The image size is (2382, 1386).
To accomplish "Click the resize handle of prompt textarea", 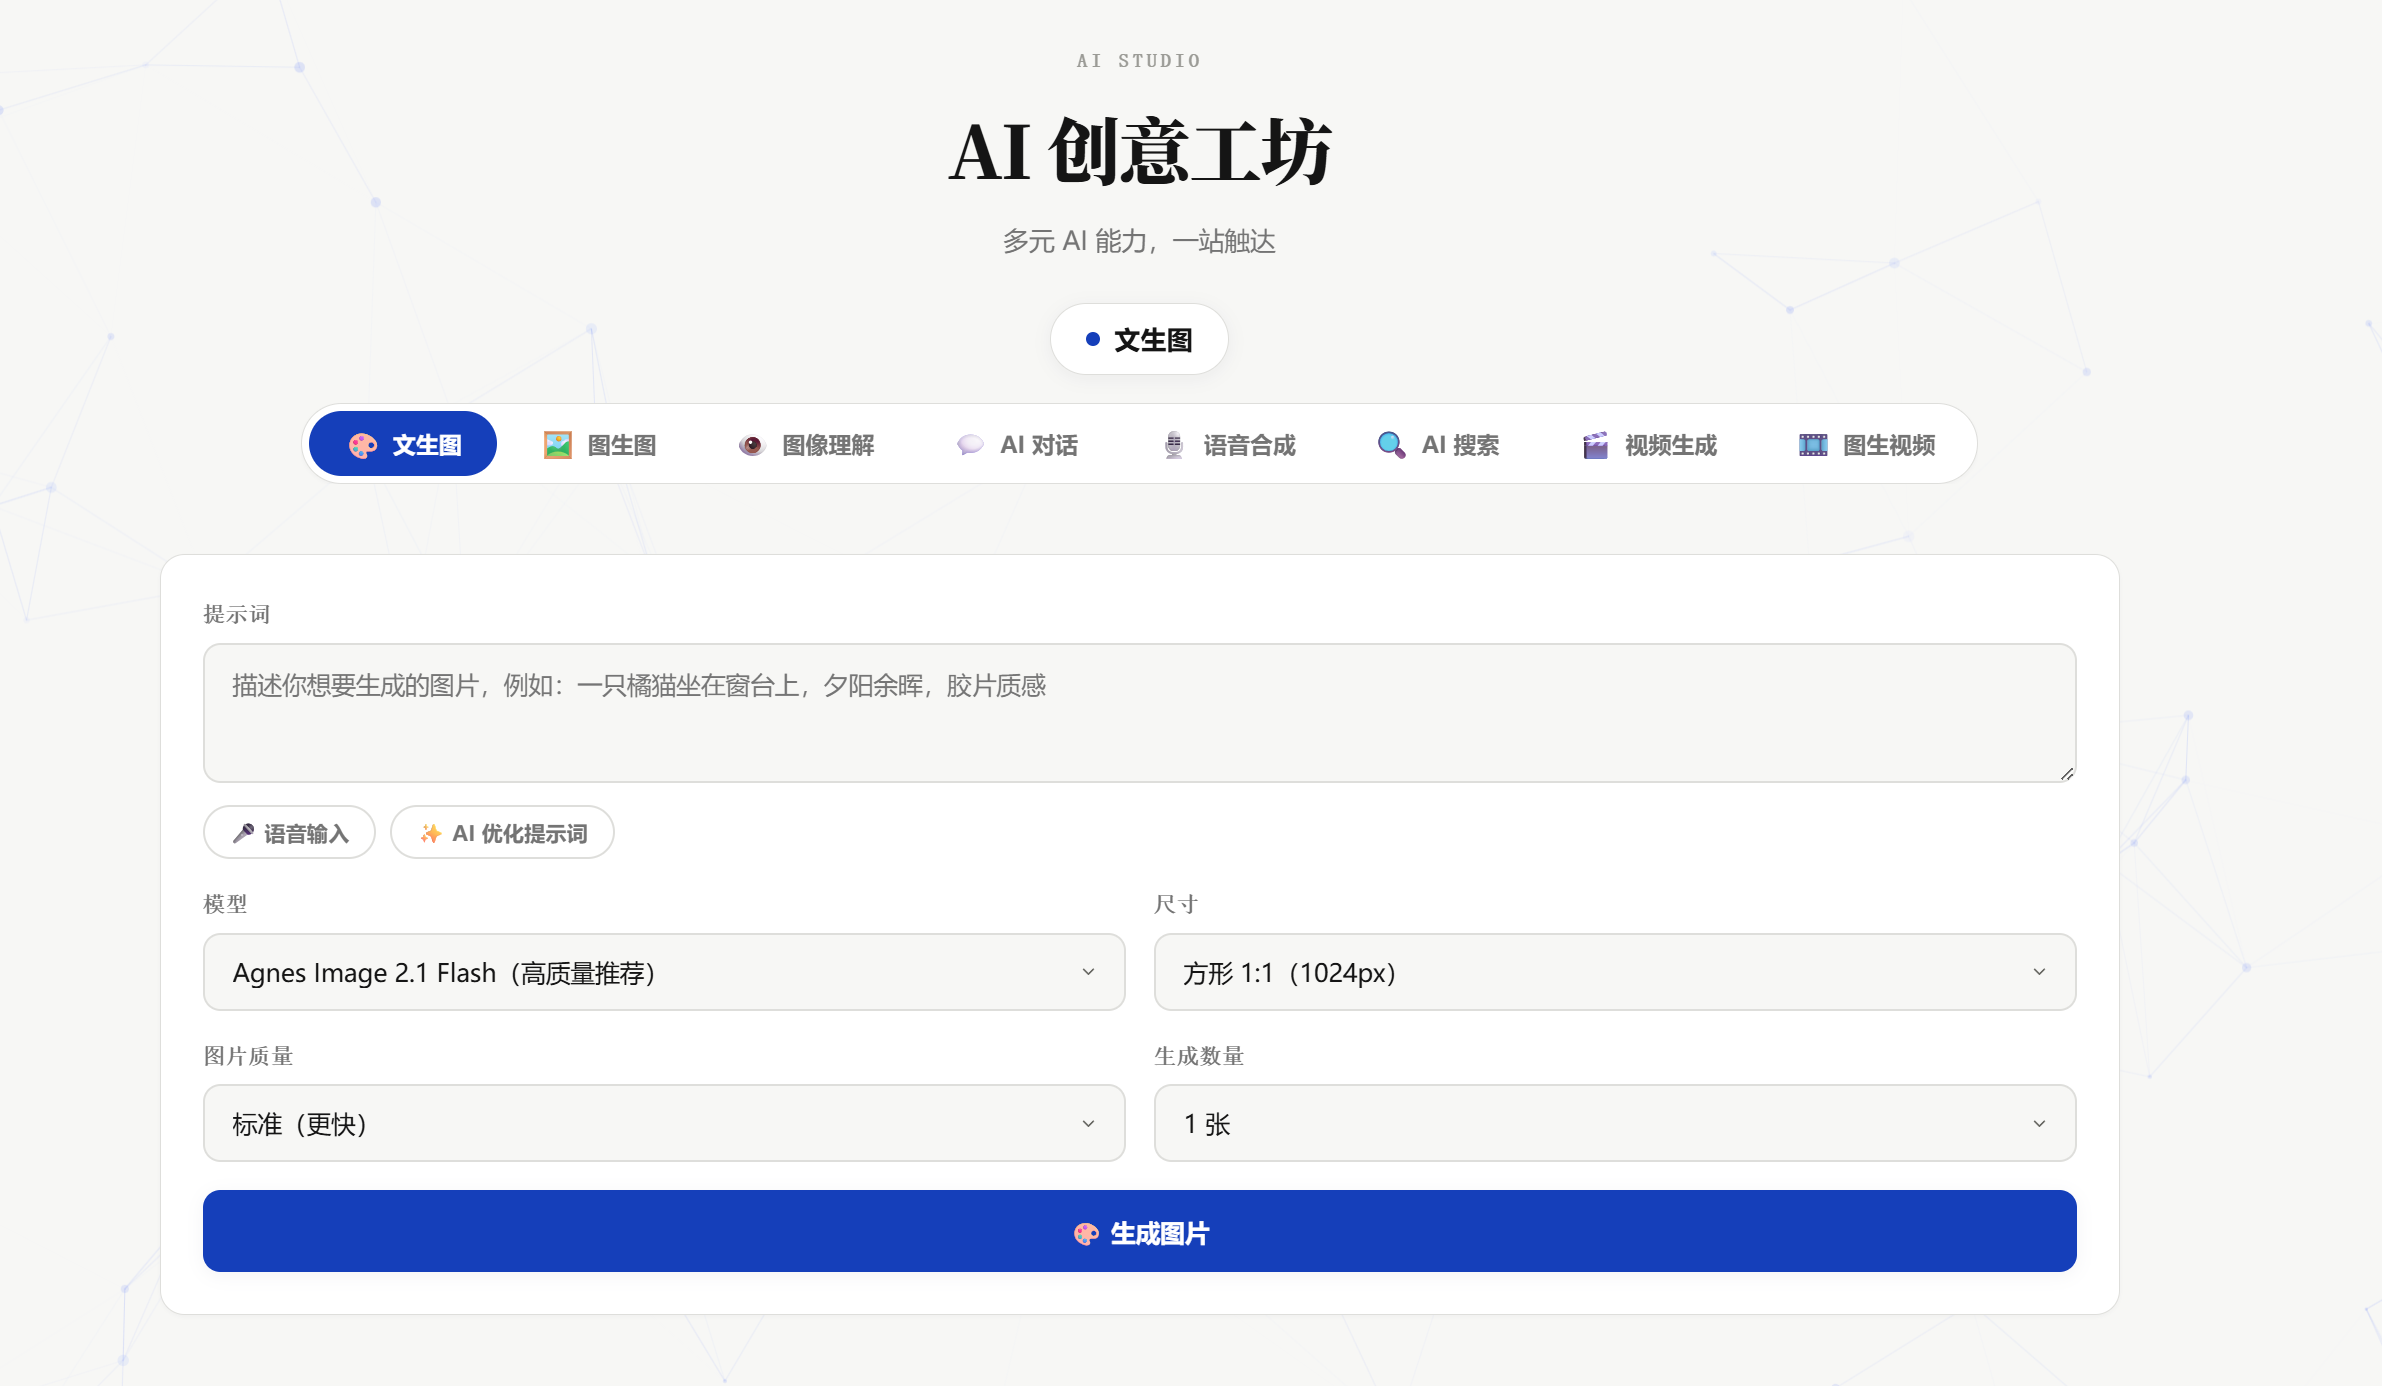I will click(x=2067, y=773).
